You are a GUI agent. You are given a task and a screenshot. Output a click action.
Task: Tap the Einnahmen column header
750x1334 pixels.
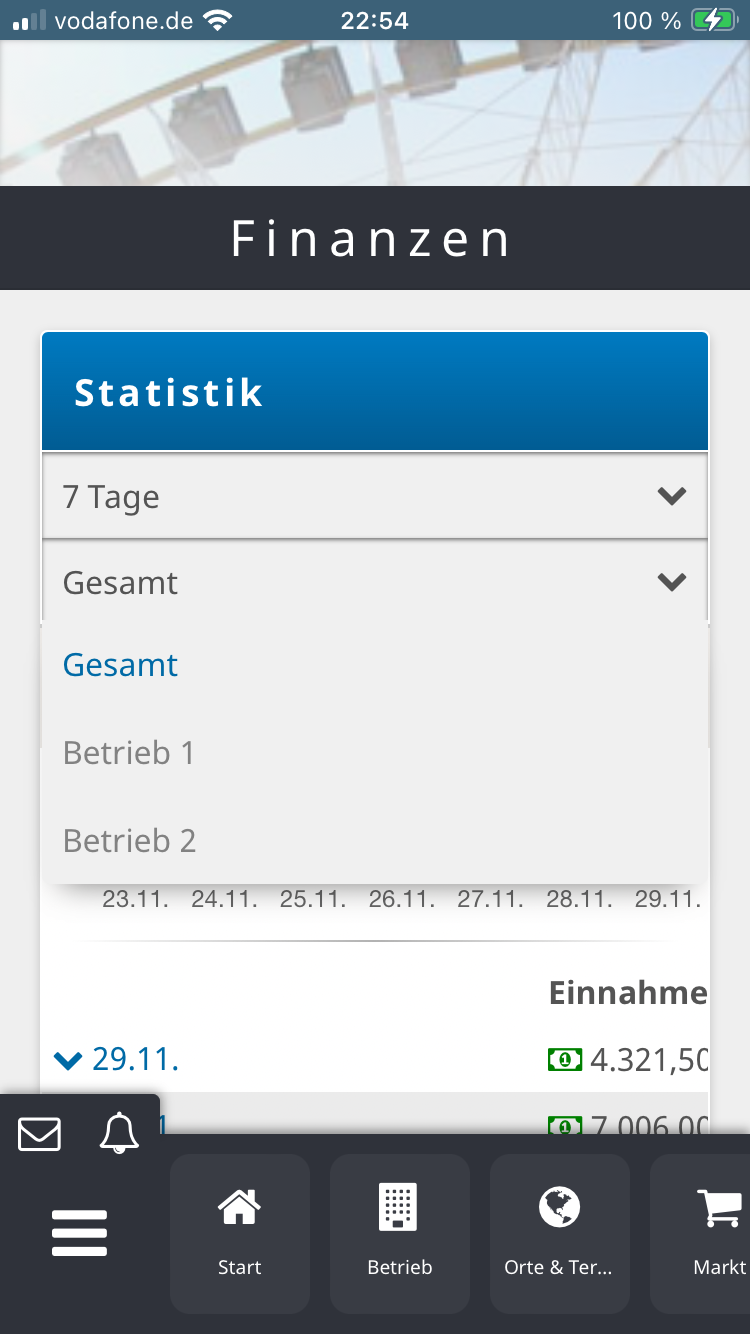click(x=628, y=993)
